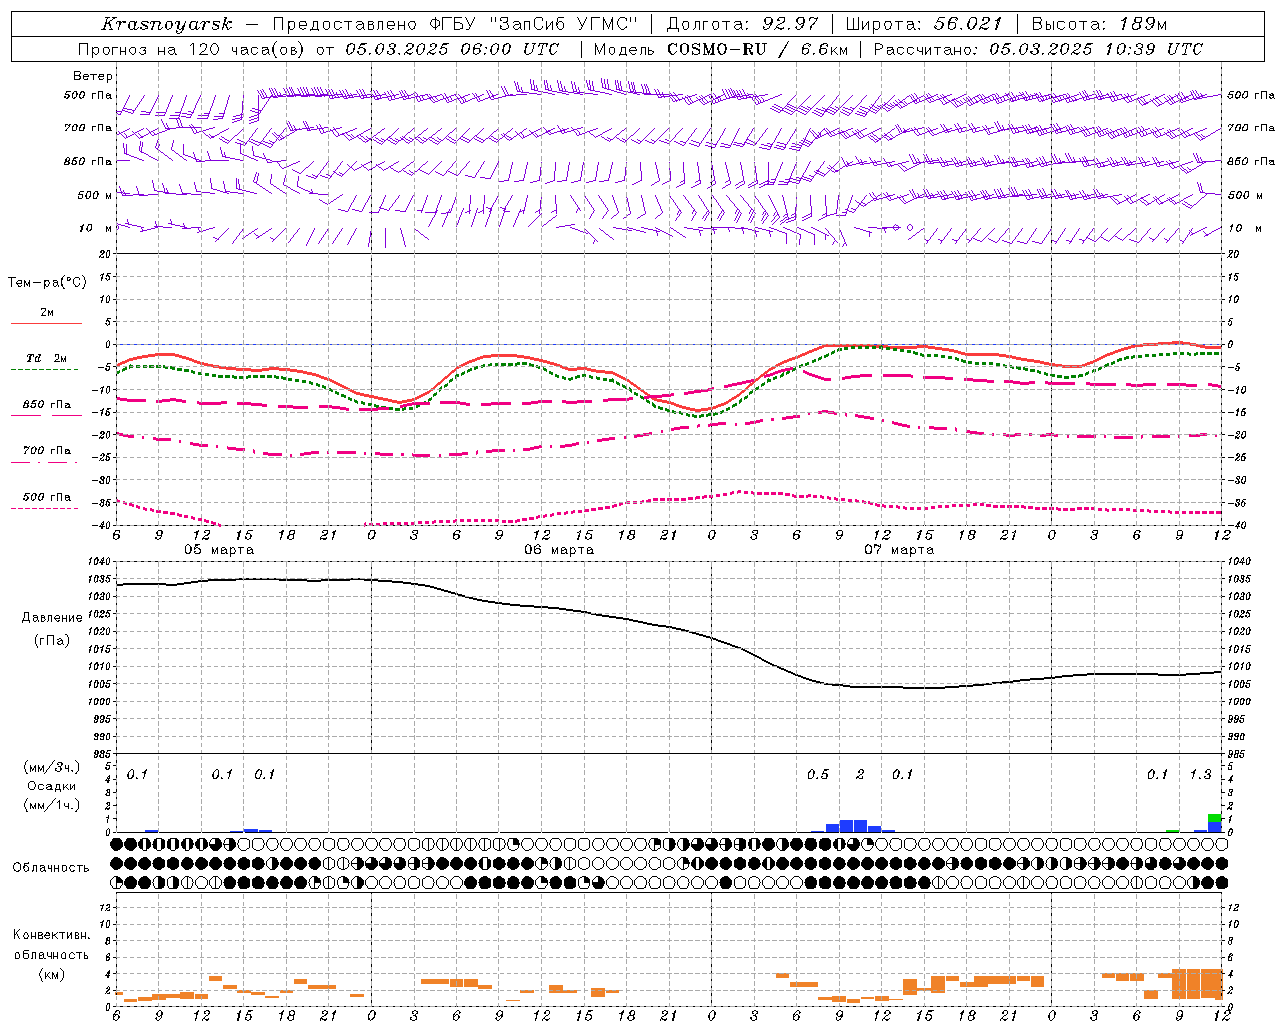Screen dimensions: 1280x1024
Task: Click the '06 марта' date label
Action: pyautogui.click(x=559, y=549)
